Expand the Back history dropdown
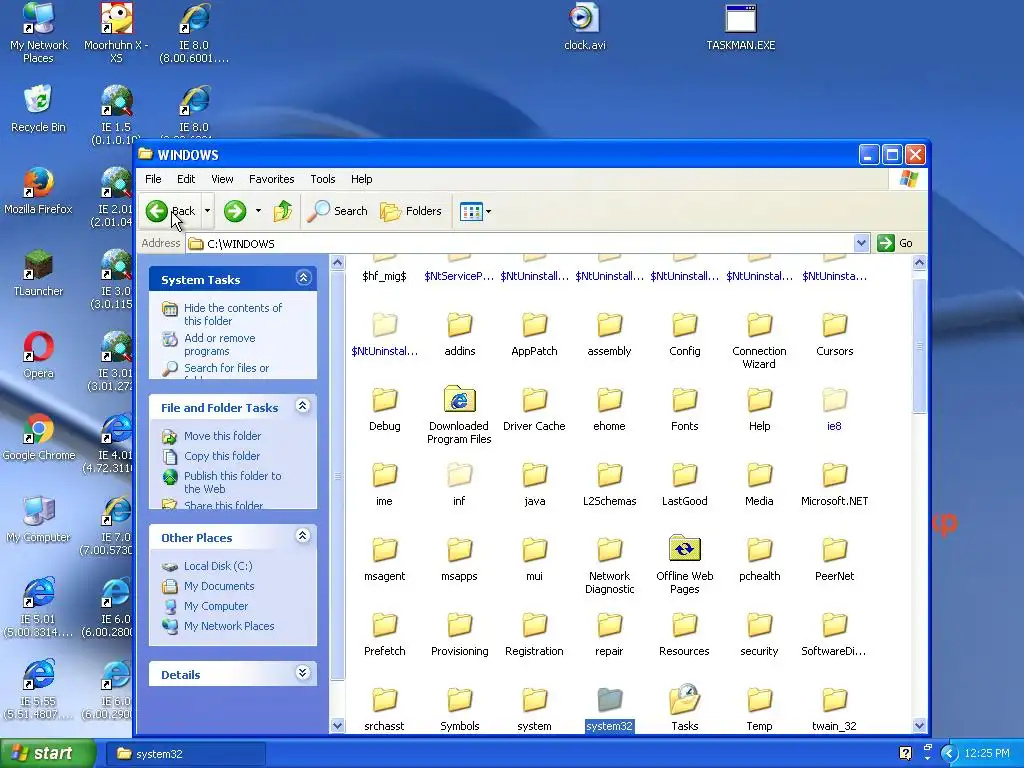 (207, 211)
